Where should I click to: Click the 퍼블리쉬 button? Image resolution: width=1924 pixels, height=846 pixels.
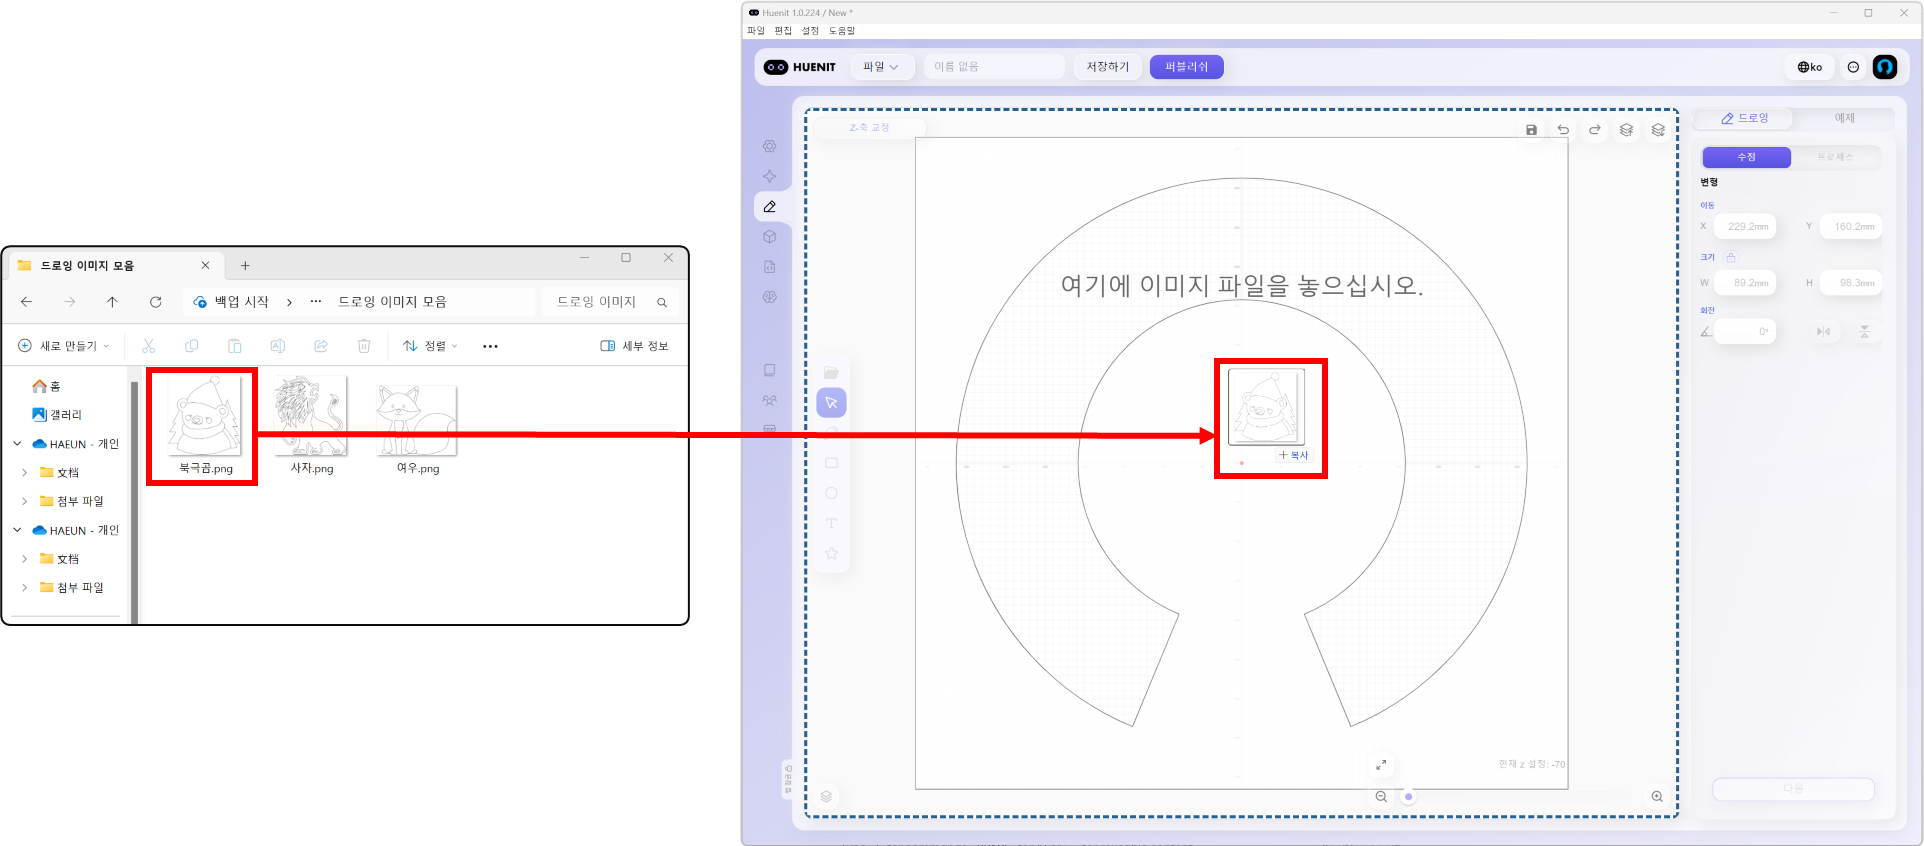pyautogui.click(x=1187, y=67)
